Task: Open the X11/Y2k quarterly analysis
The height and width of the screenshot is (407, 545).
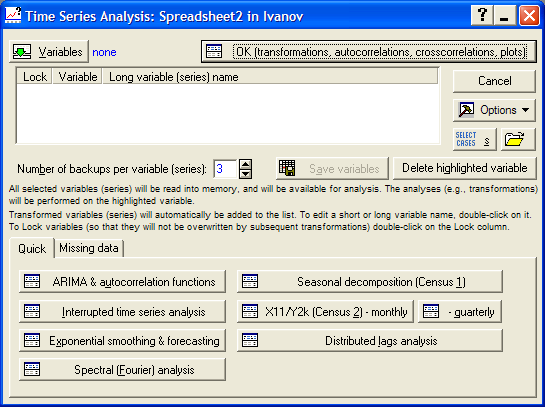Action: pos(460,312)
